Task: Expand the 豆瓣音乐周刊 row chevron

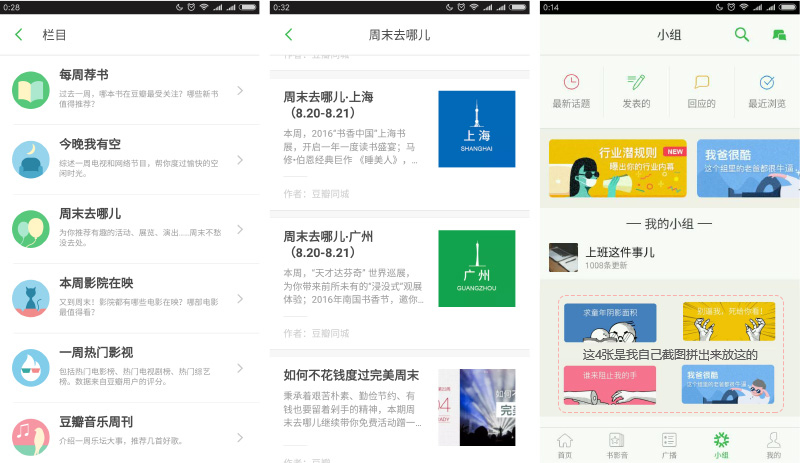Action: click(240, 437)
